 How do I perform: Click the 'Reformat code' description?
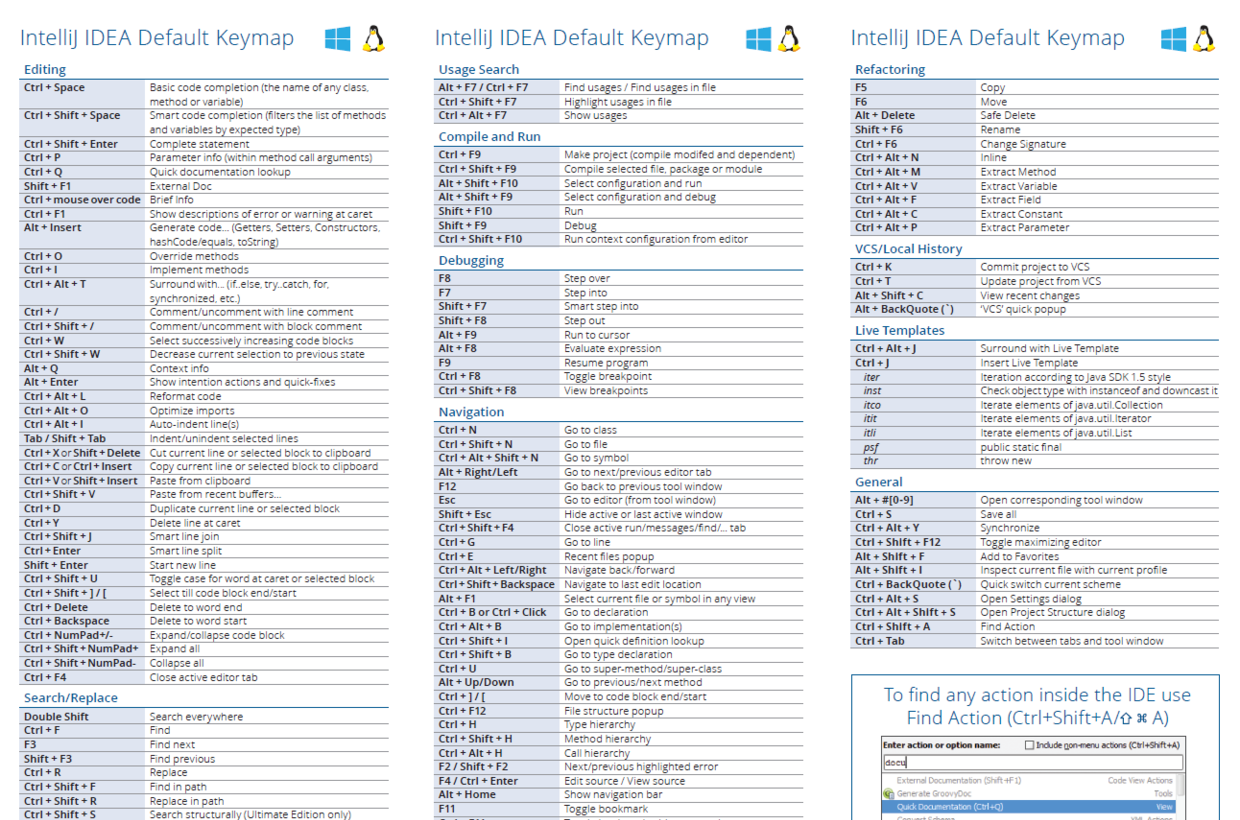pos(186,397)
